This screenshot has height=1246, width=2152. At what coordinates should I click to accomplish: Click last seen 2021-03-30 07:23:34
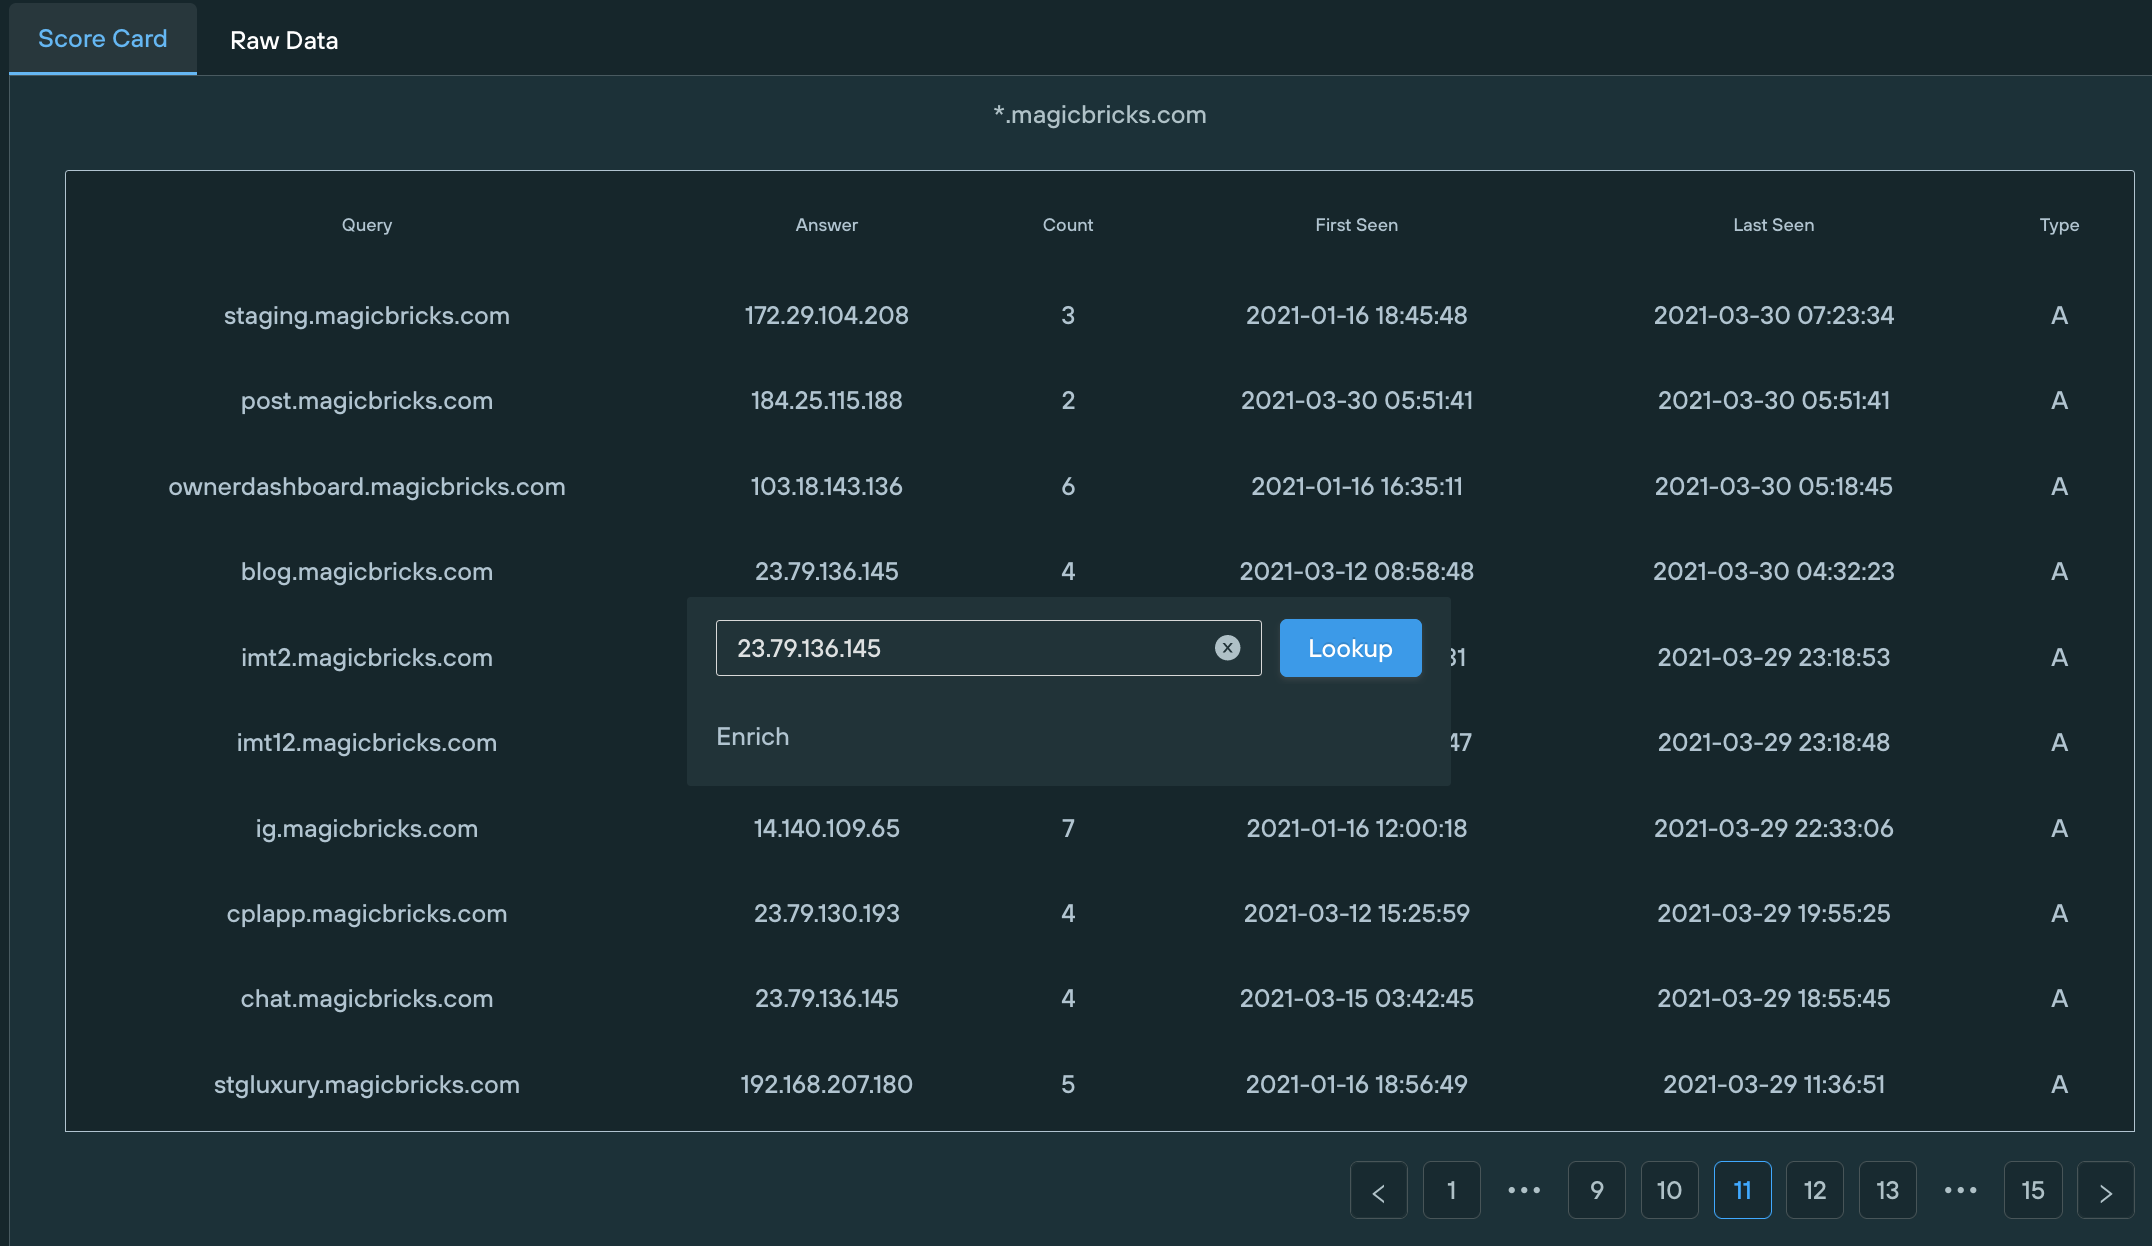click(x=1773, y=316)
